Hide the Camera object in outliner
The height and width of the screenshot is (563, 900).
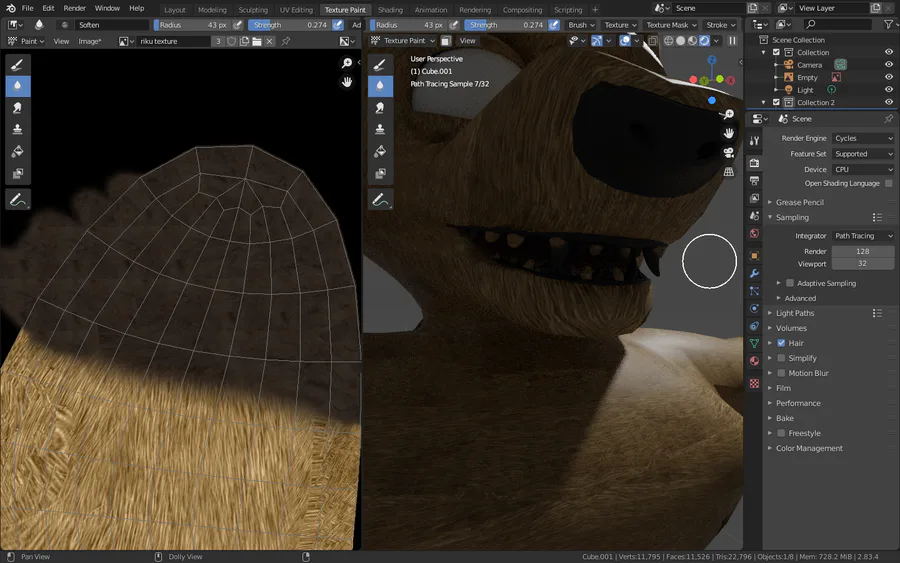pyautogui.click(x=889, y=65)
